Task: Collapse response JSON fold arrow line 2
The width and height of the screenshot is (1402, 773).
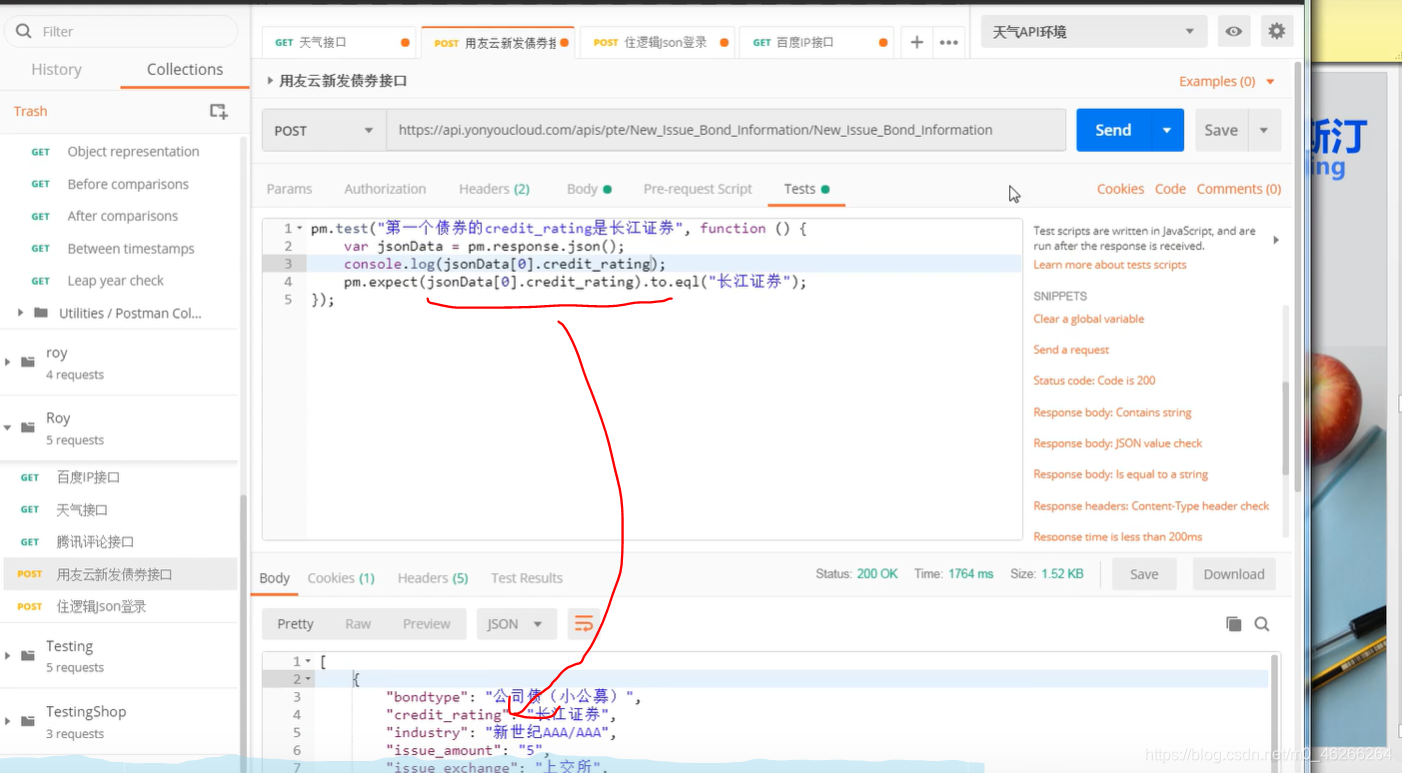Action: tap(308, 680)
